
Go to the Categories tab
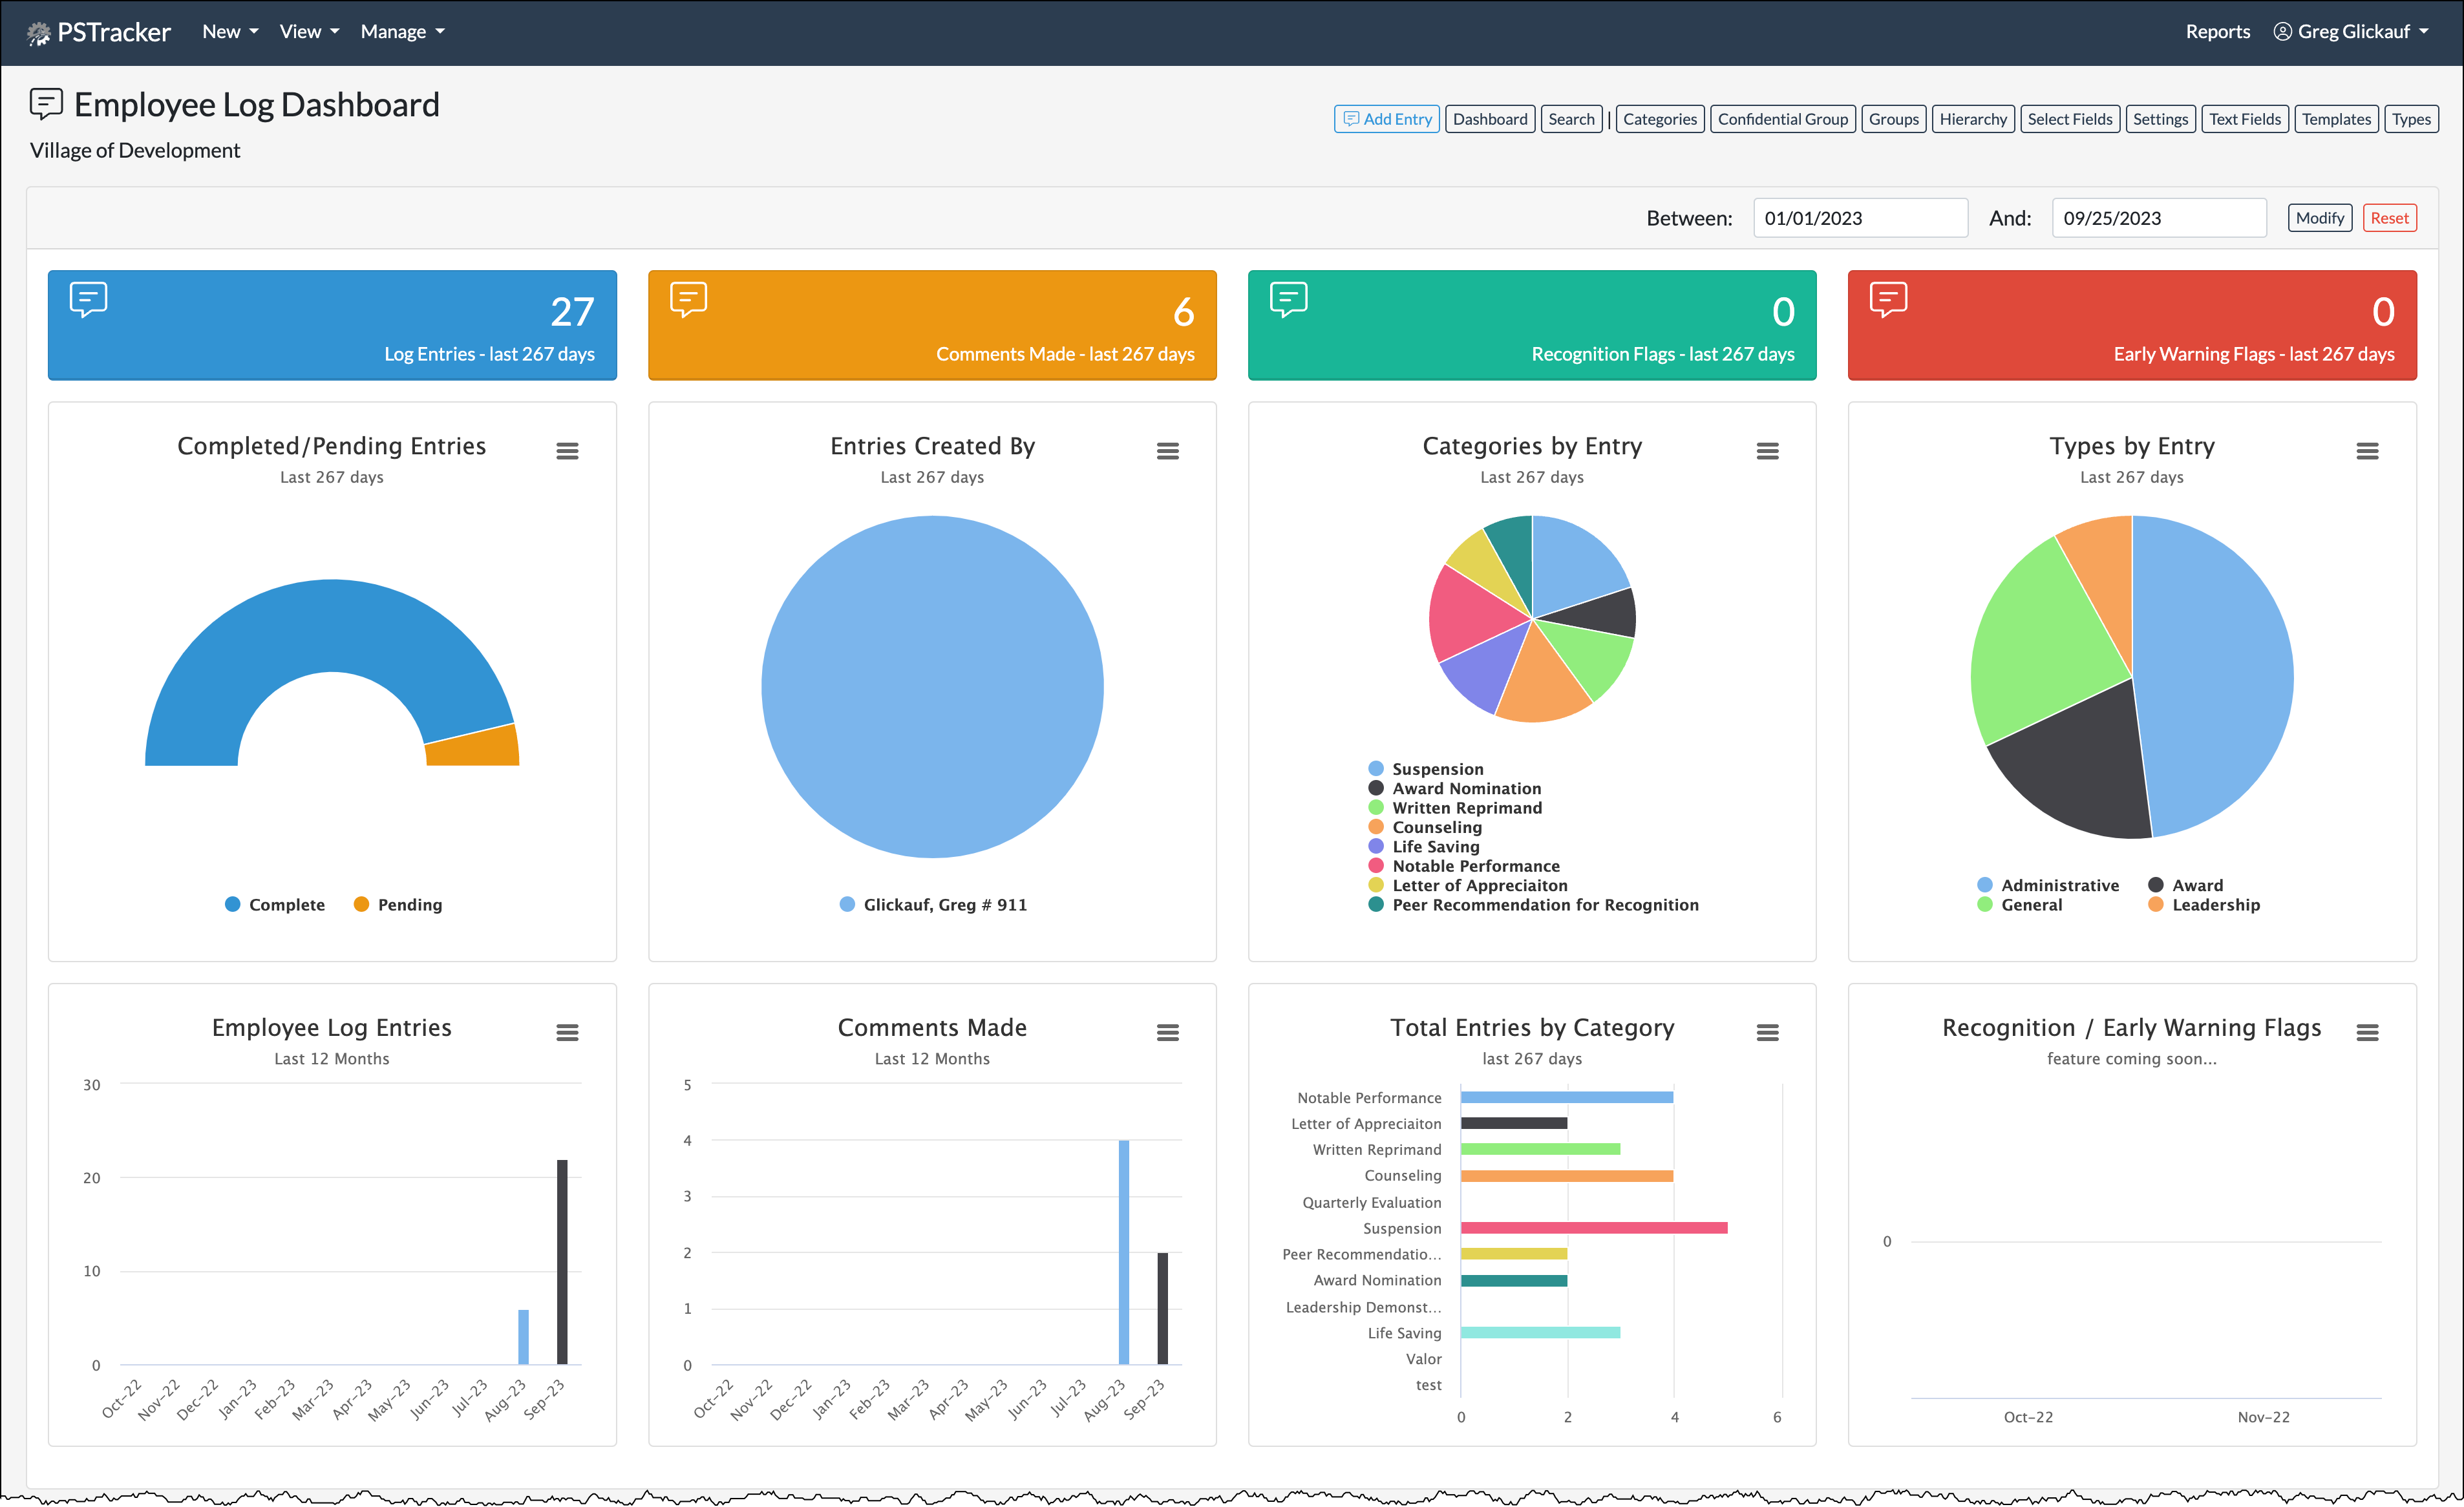point(1659,119)
